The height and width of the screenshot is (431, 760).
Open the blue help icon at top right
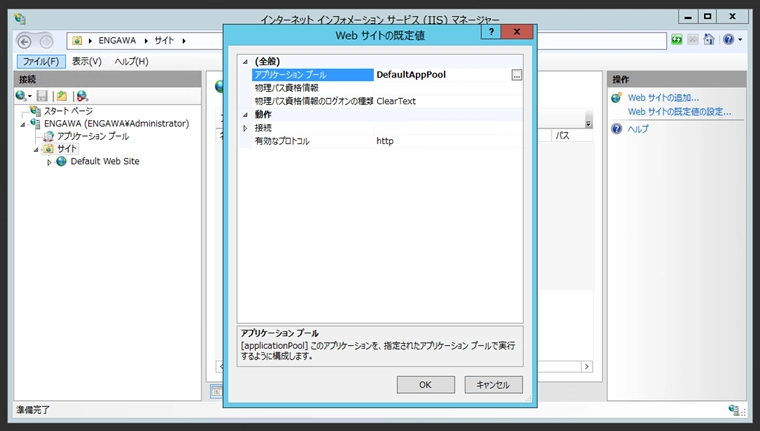pyautogui.click(x=728, y=40)
